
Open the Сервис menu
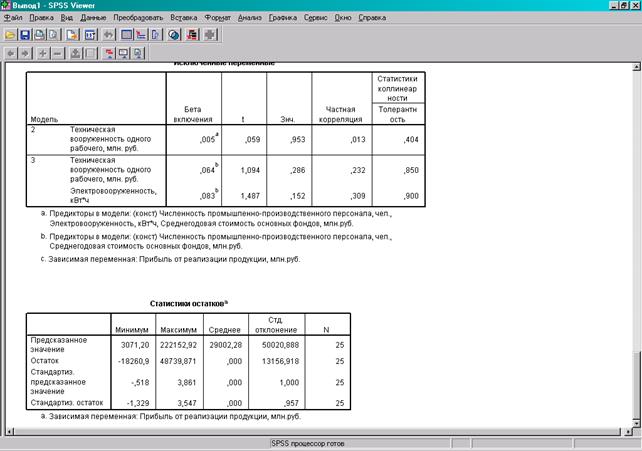coord(315,18)
